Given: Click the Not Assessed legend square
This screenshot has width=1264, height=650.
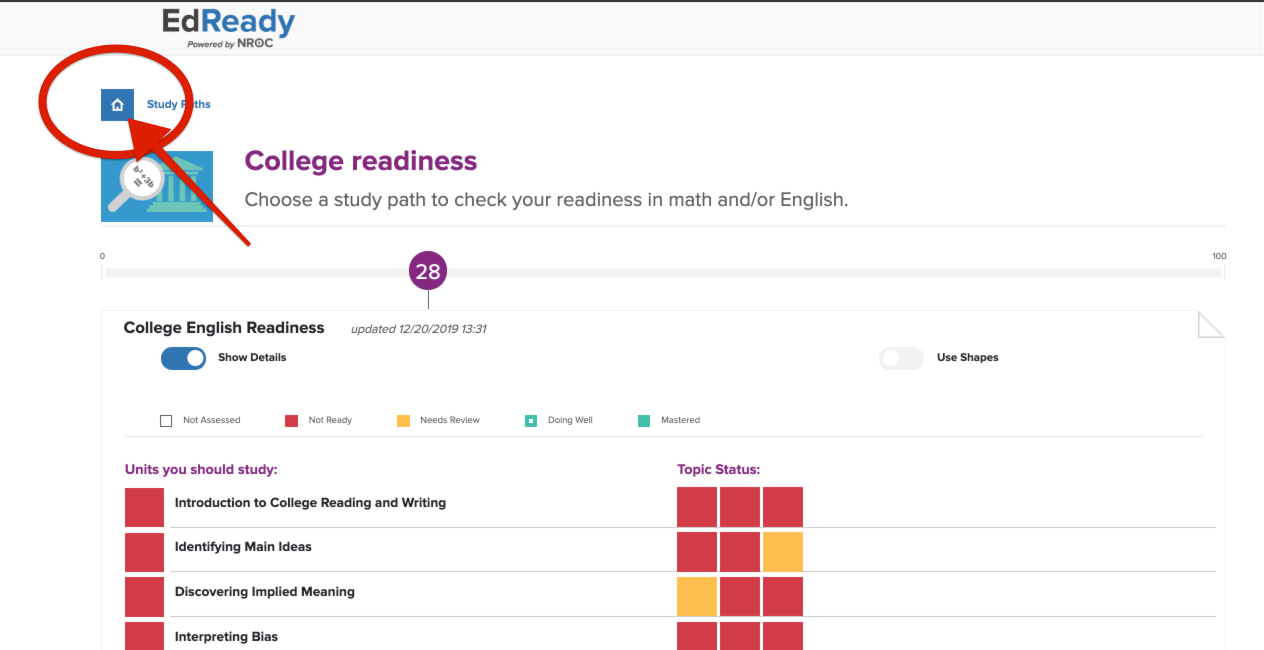Looking at the screenshot, I should pyautogui.click(x=166, y=421).
